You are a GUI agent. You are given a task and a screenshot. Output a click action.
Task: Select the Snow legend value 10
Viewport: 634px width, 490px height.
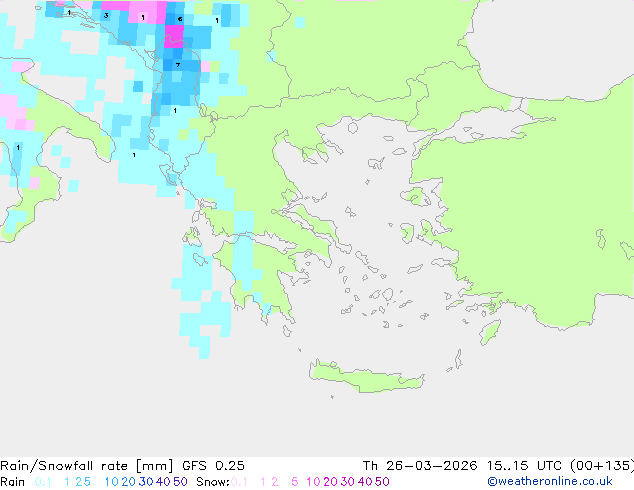point(313,482)
